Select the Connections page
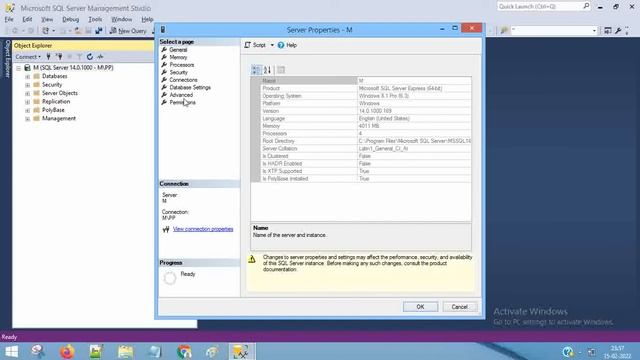Image resolution: width=640 pixels, height=360 pixels. tap(183, 80)
